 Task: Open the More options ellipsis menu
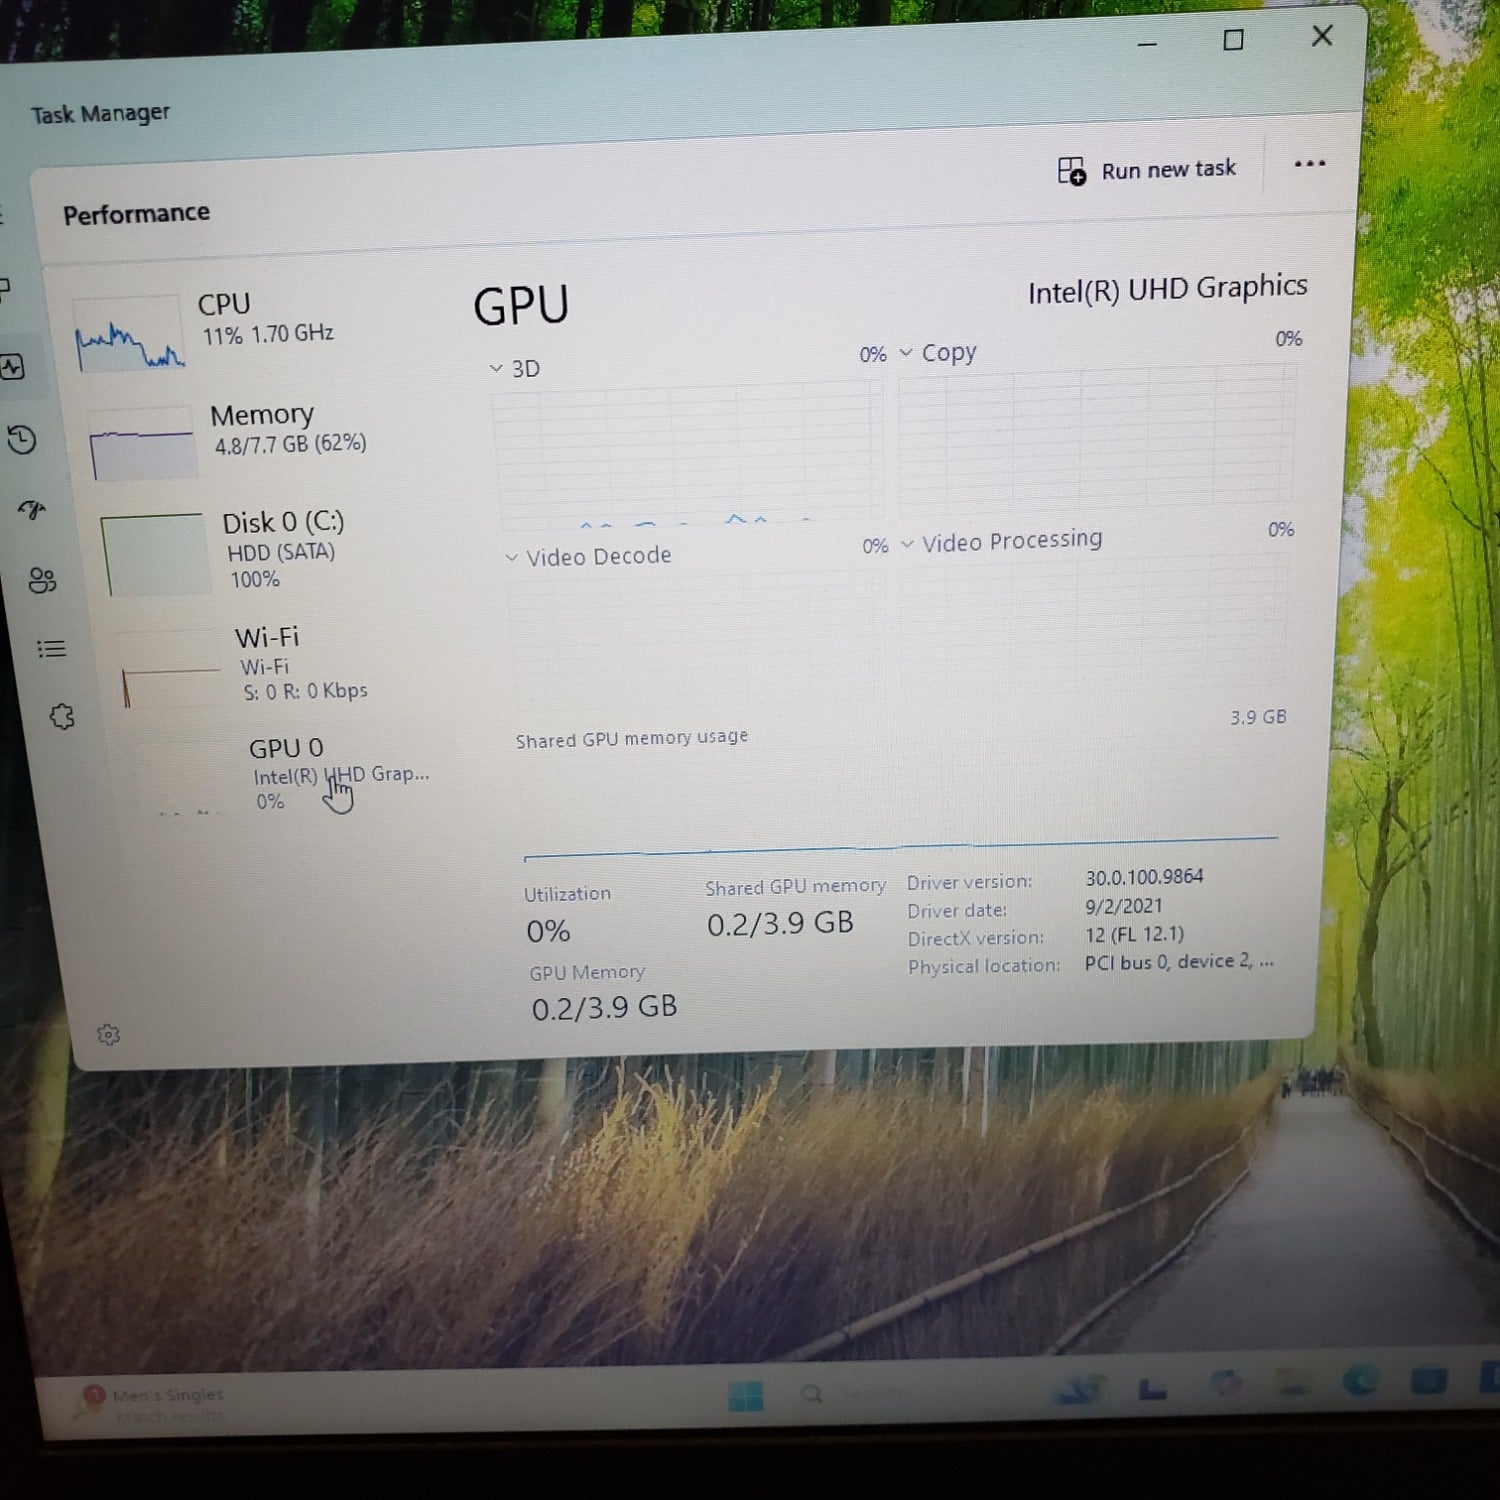pyautogui.click(x=1310, y=164)
